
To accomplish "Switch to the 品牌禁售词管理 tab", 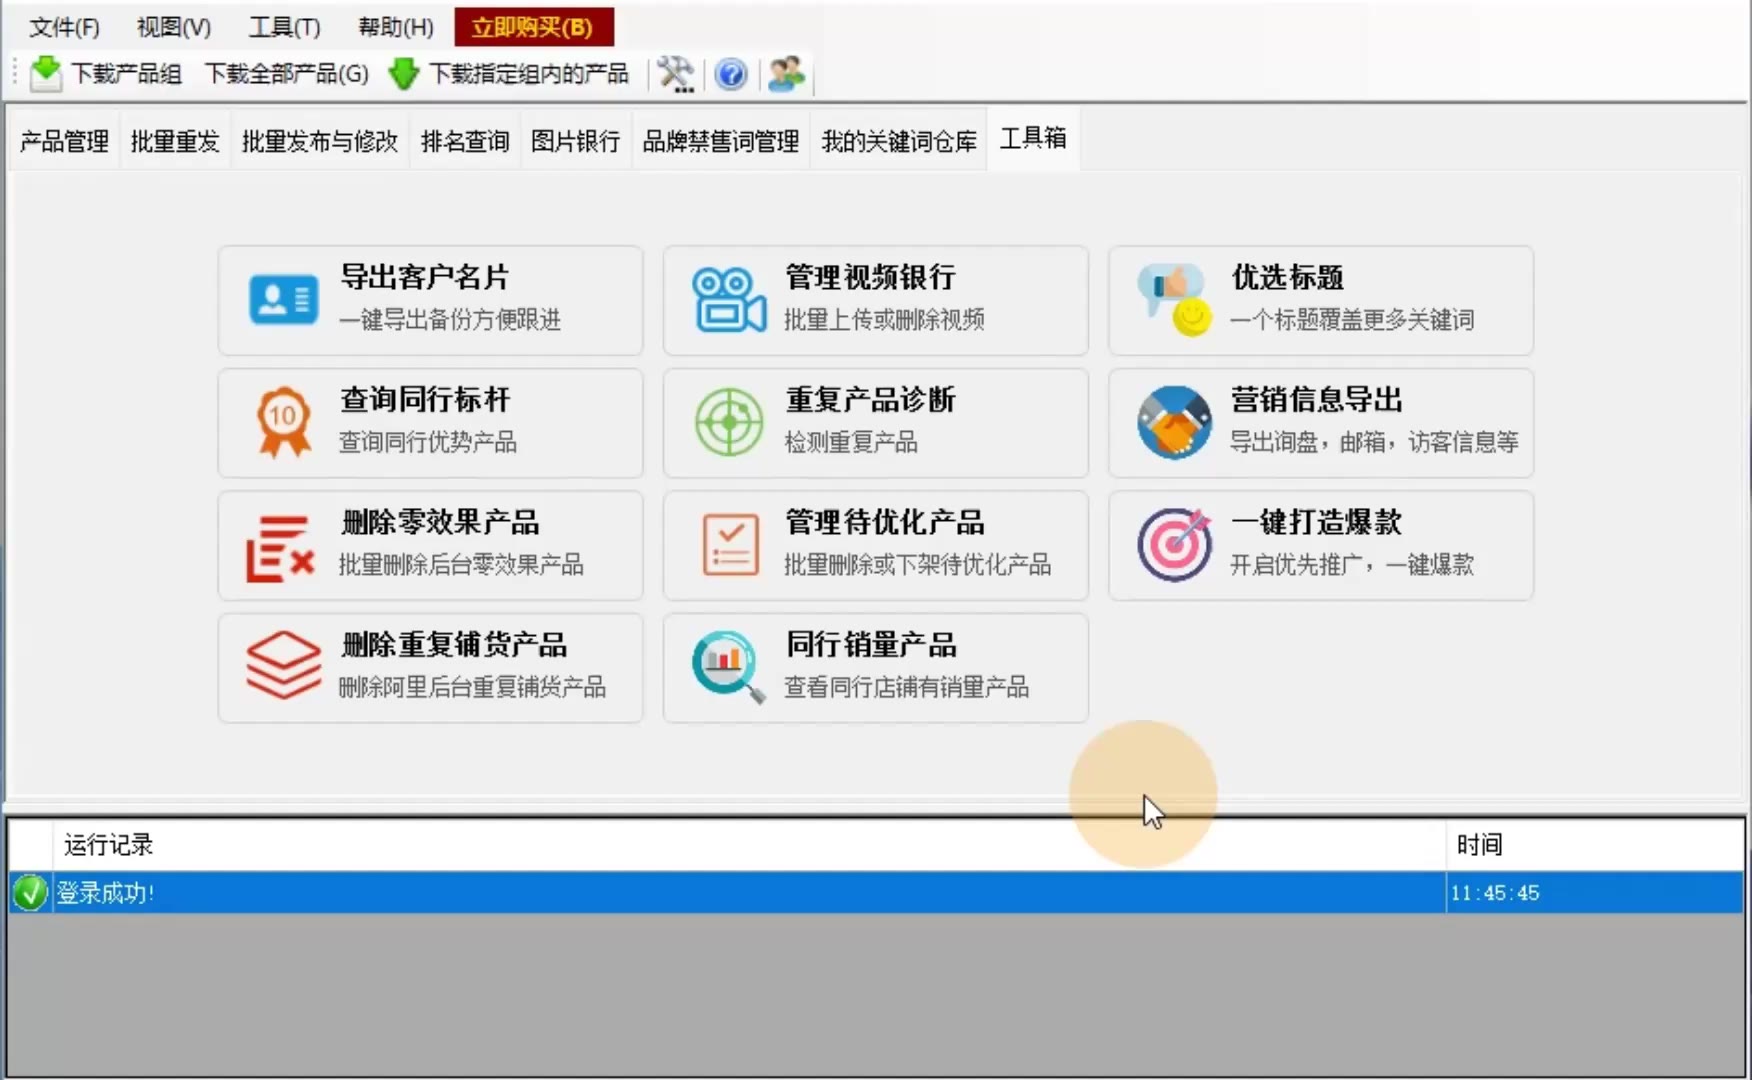I will pos(721,141).
